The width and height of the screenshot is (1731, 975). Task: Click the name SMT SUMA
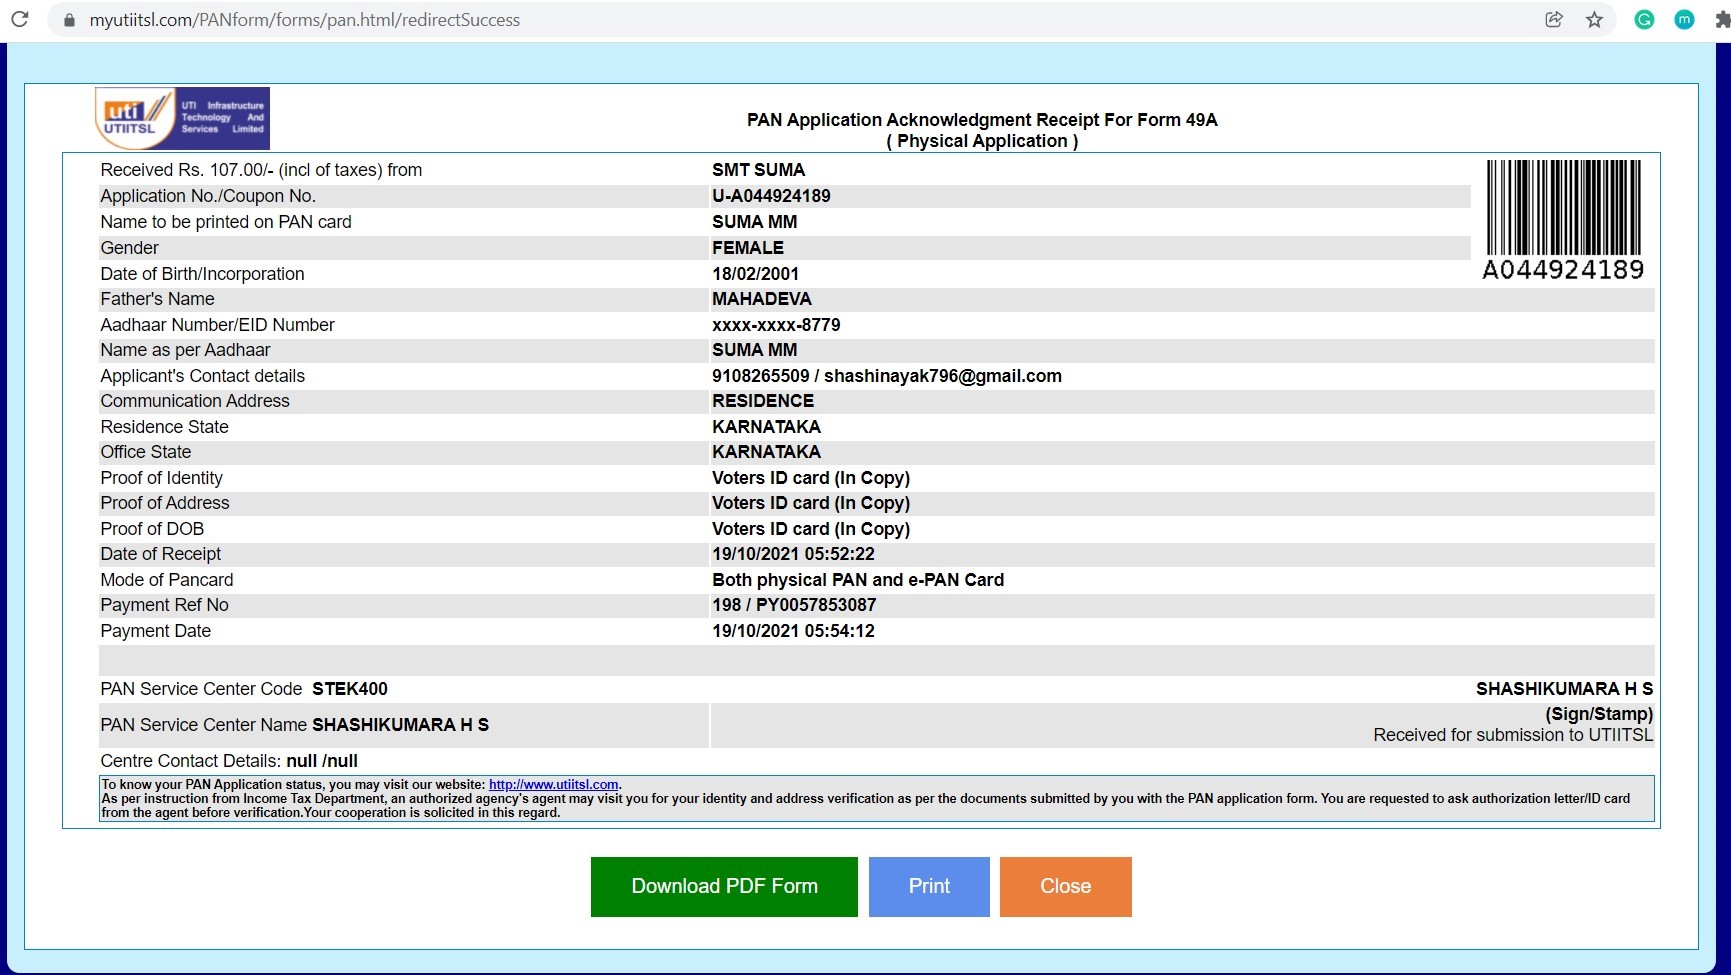[758, 170]
